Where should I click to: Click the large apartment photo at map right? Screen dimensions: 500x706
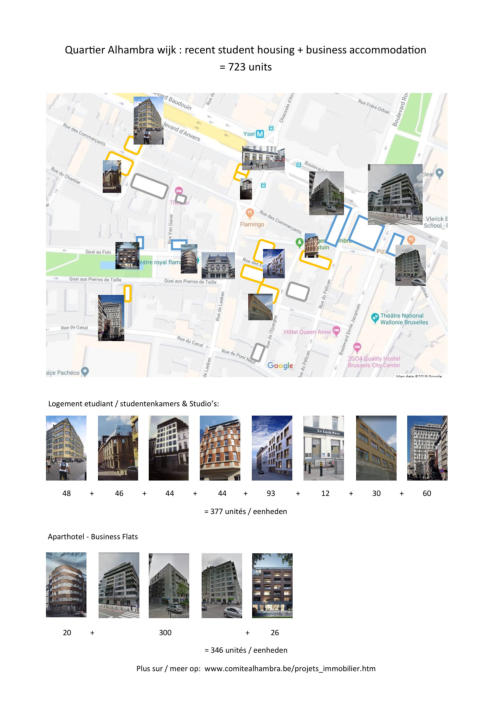pos(395,195)
